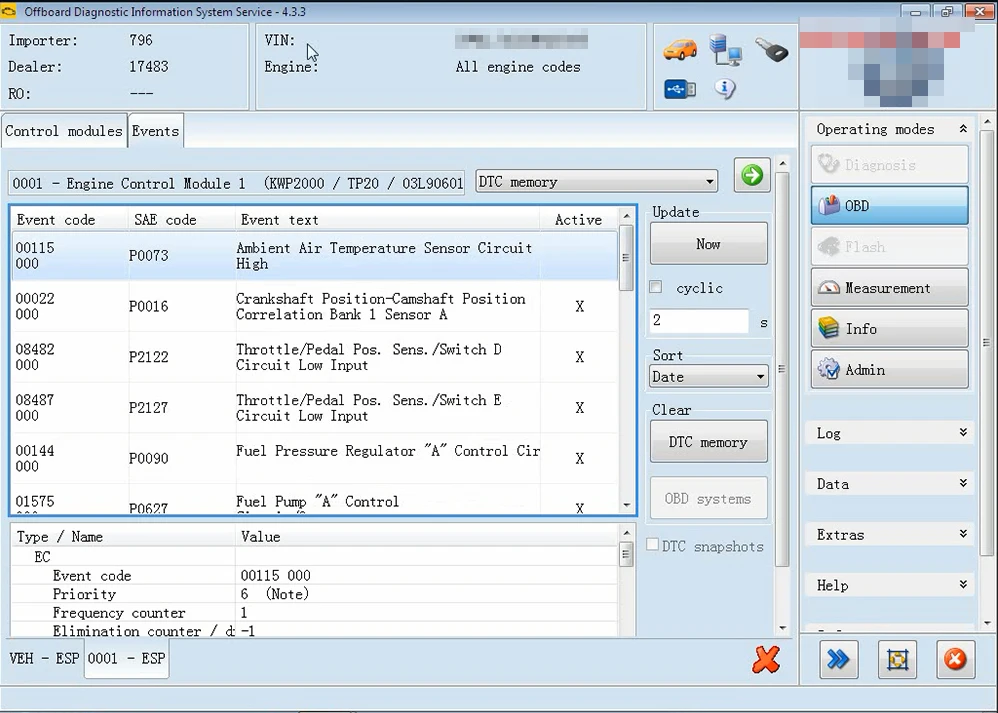Click the network computers connection icon

point(726,50)
